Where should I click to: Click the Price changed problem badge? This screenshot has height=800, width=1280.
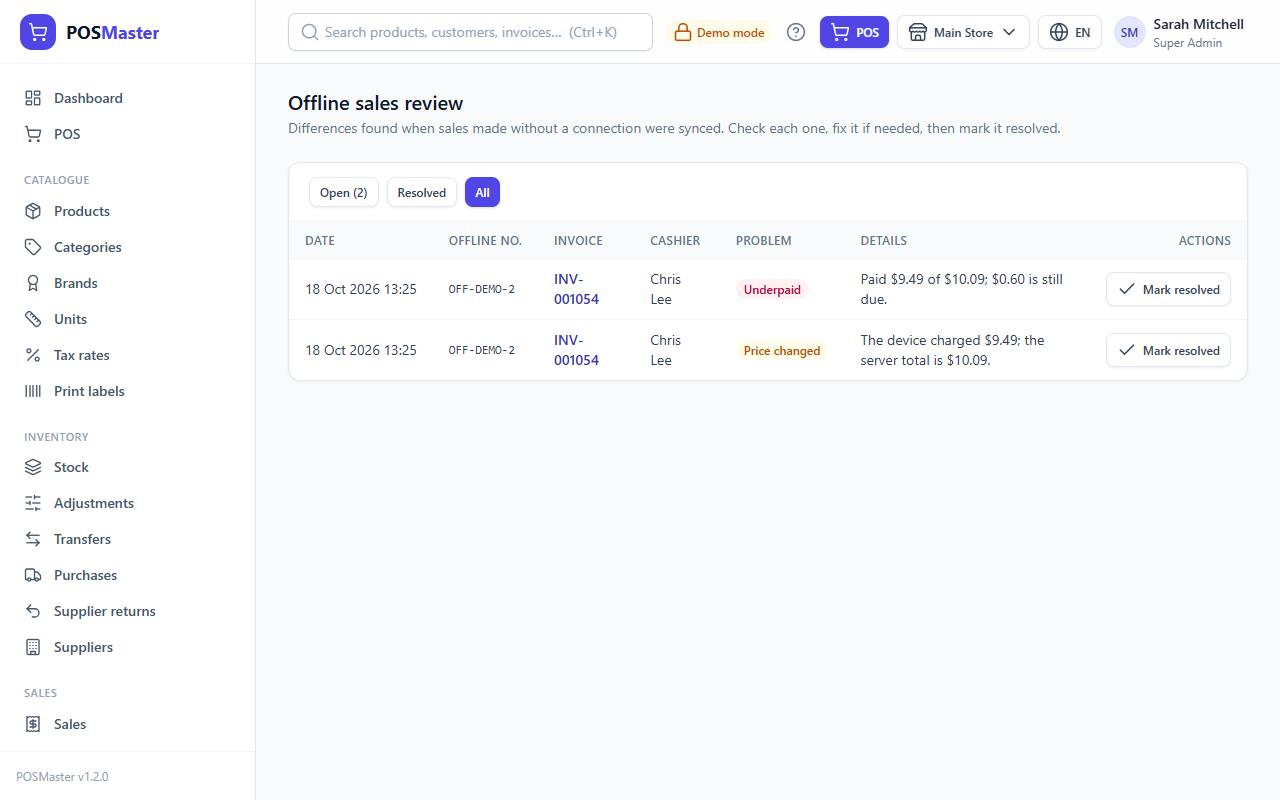coord(782,350)
